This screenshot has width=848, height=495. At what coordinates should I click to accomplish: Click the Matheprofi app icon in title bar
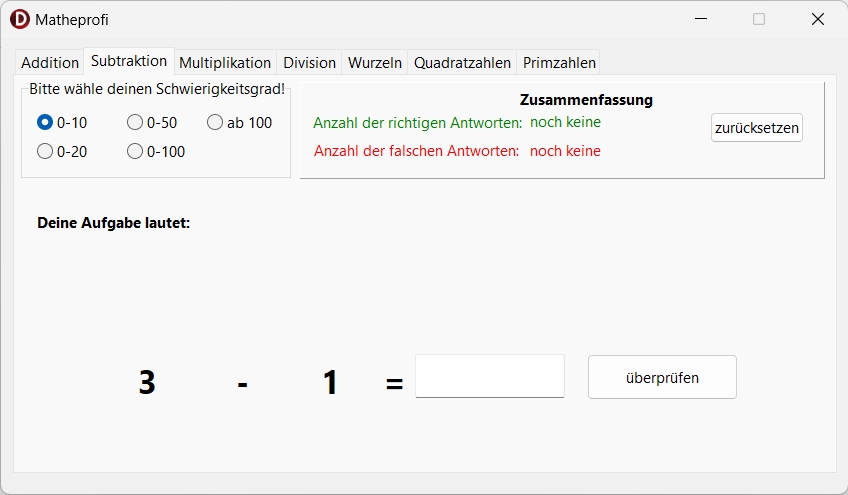click(x=20, y=19)
